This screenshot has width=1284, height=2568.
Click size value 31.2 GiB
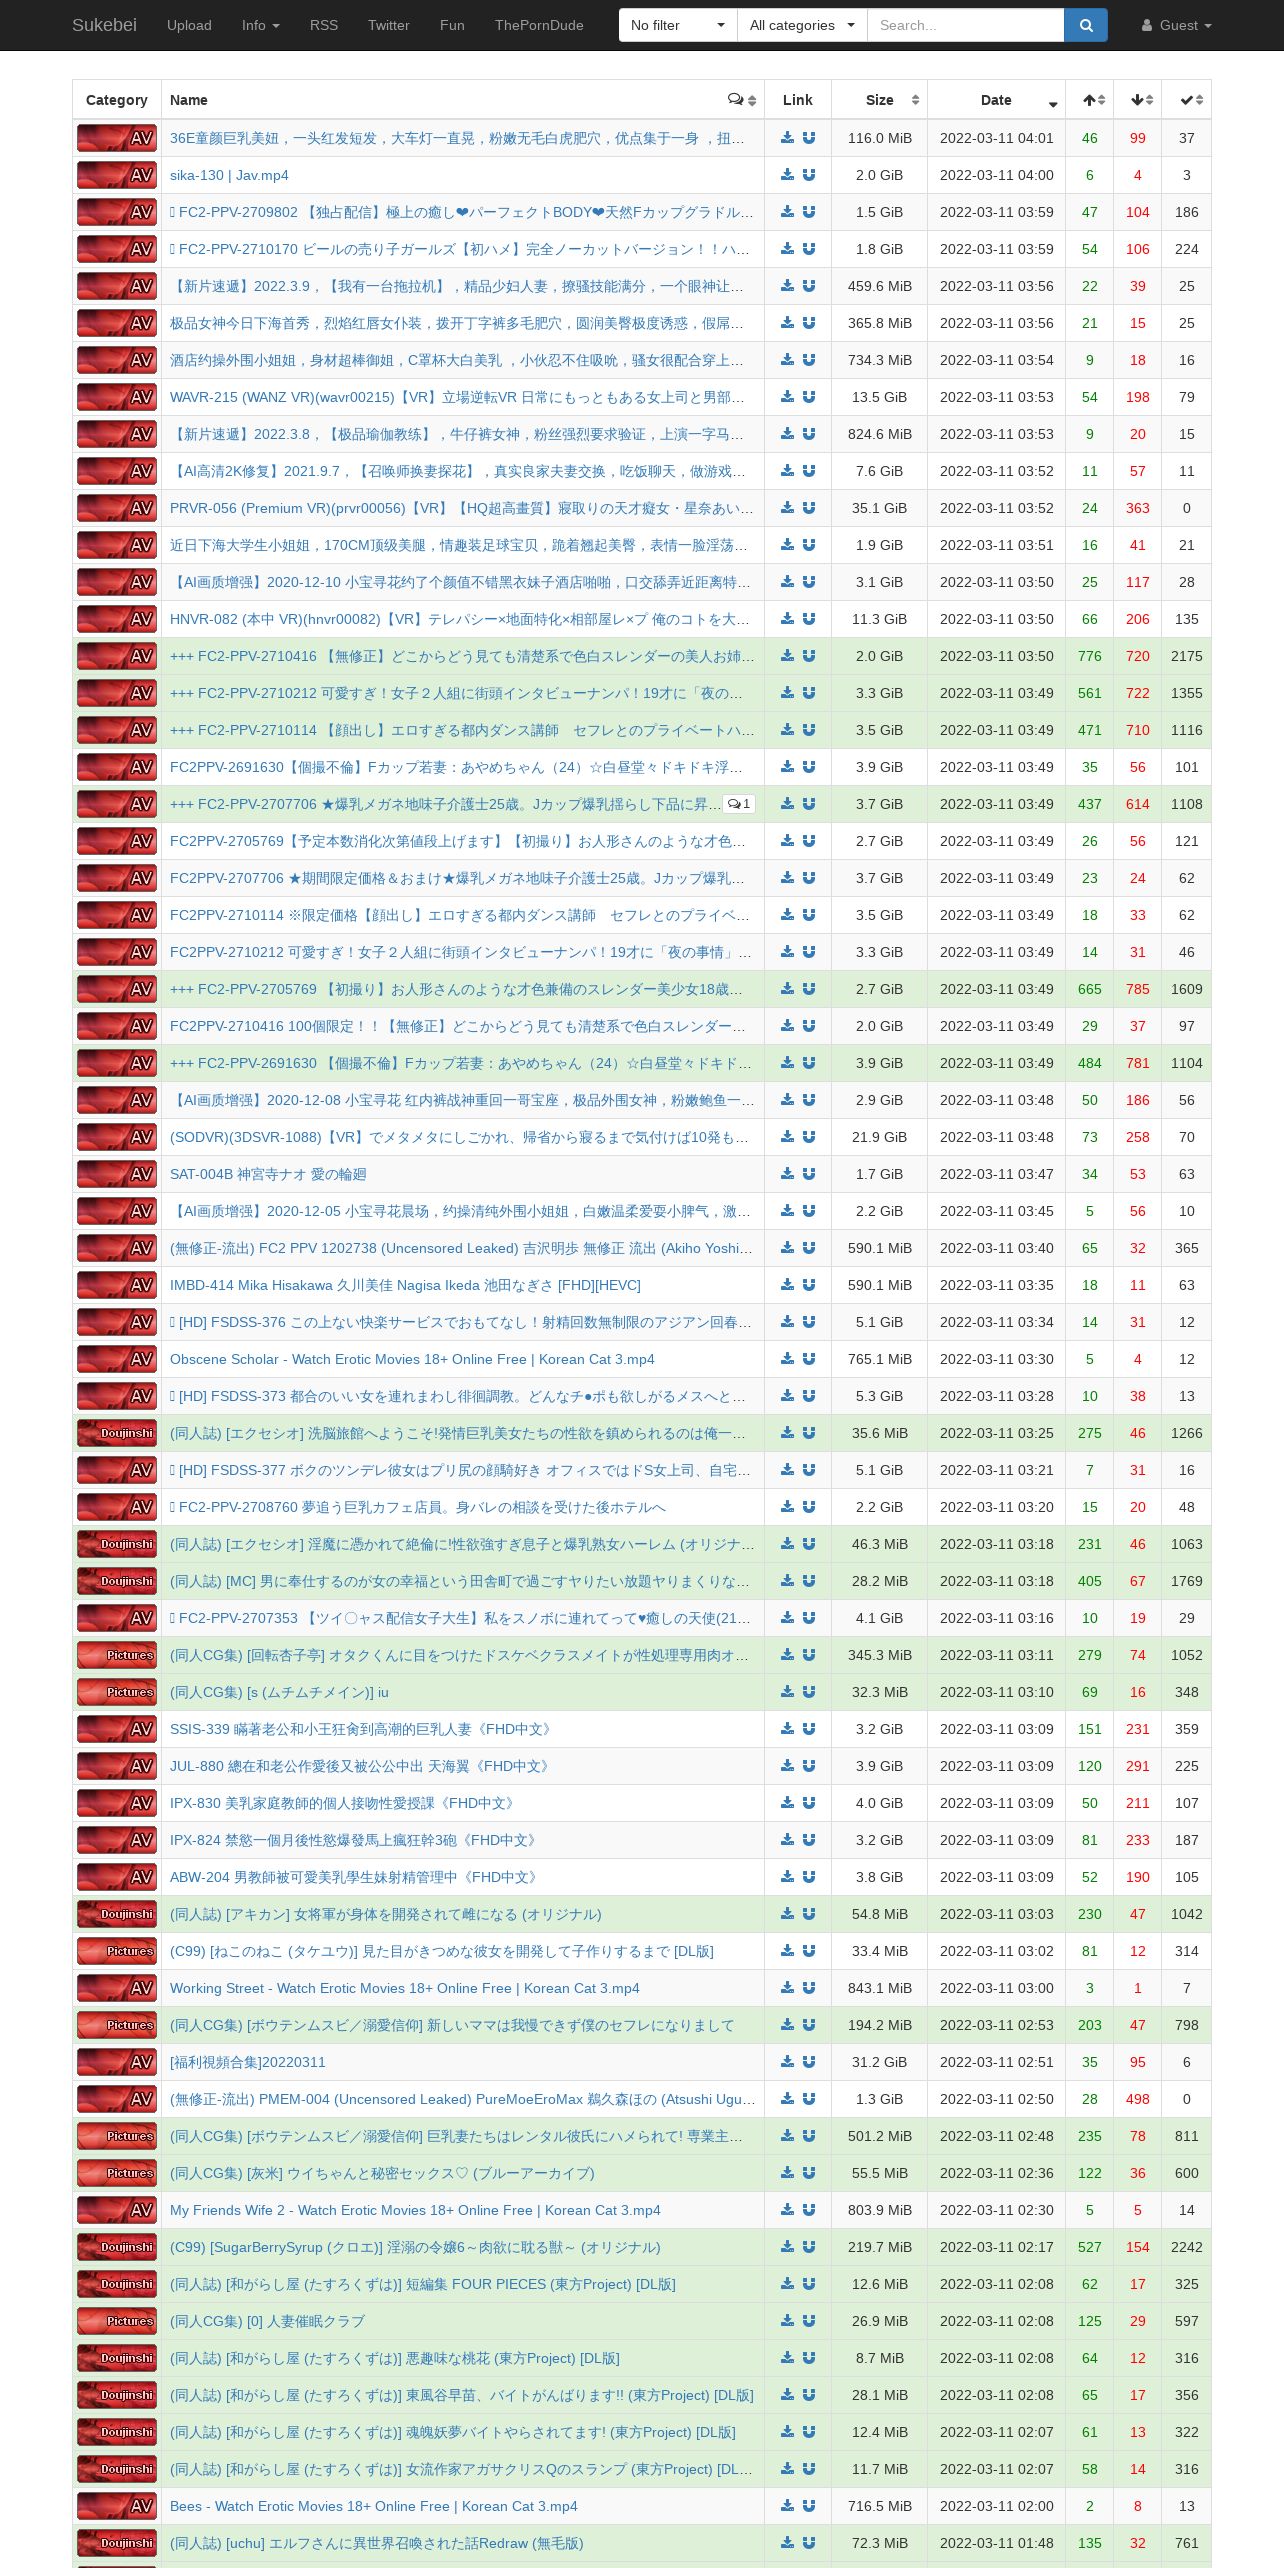coord(880,2062)
